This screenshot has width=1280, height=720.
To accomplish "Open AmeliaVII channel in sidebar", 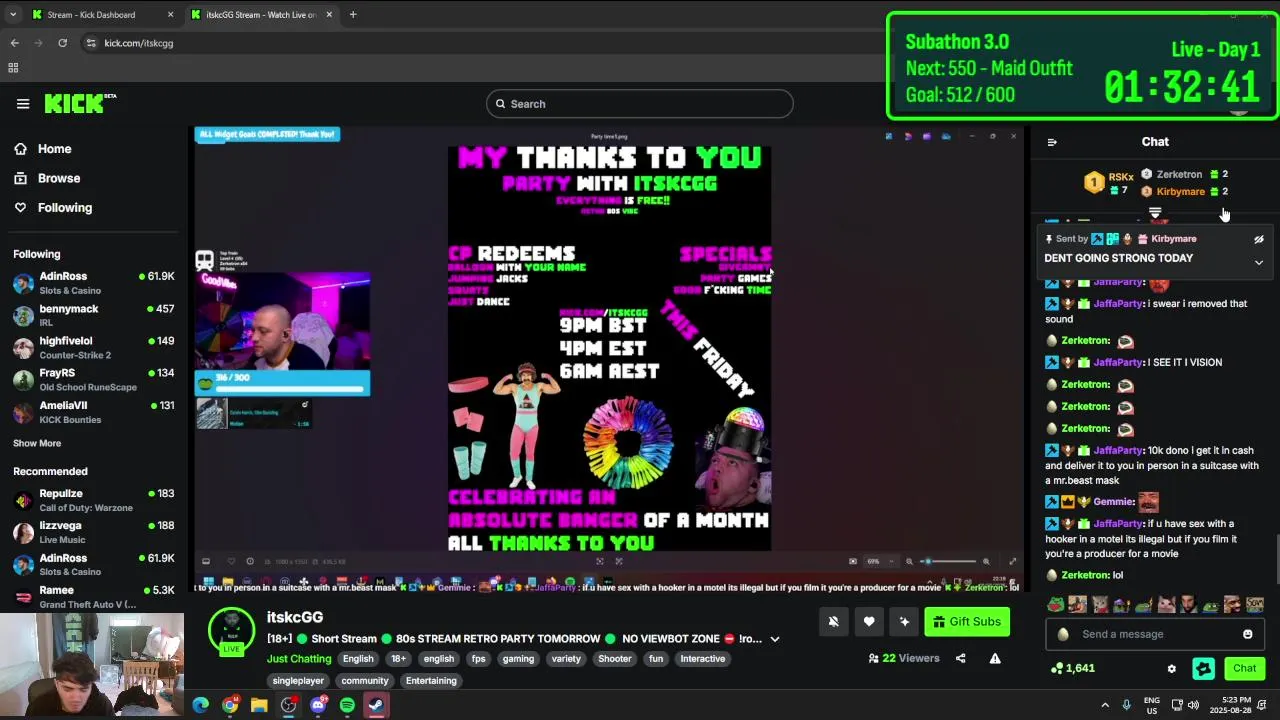I will [x=94, y=412].
